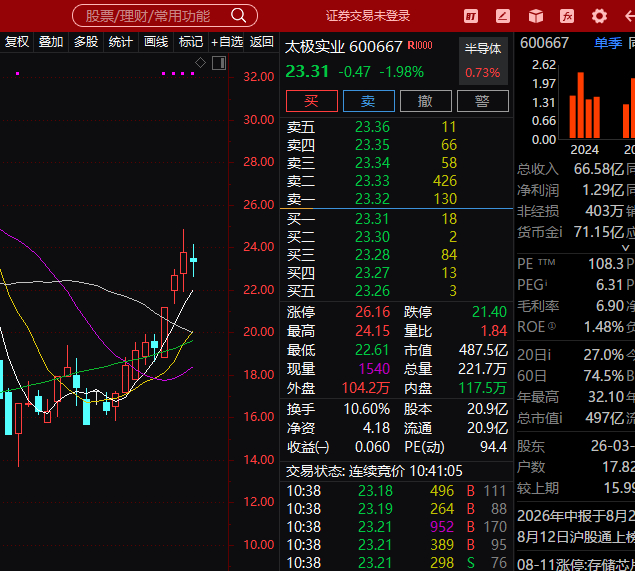This screenshot has width=635, height=571.
Task: Click the blue 卖 sell button
Action: [369, 101]
